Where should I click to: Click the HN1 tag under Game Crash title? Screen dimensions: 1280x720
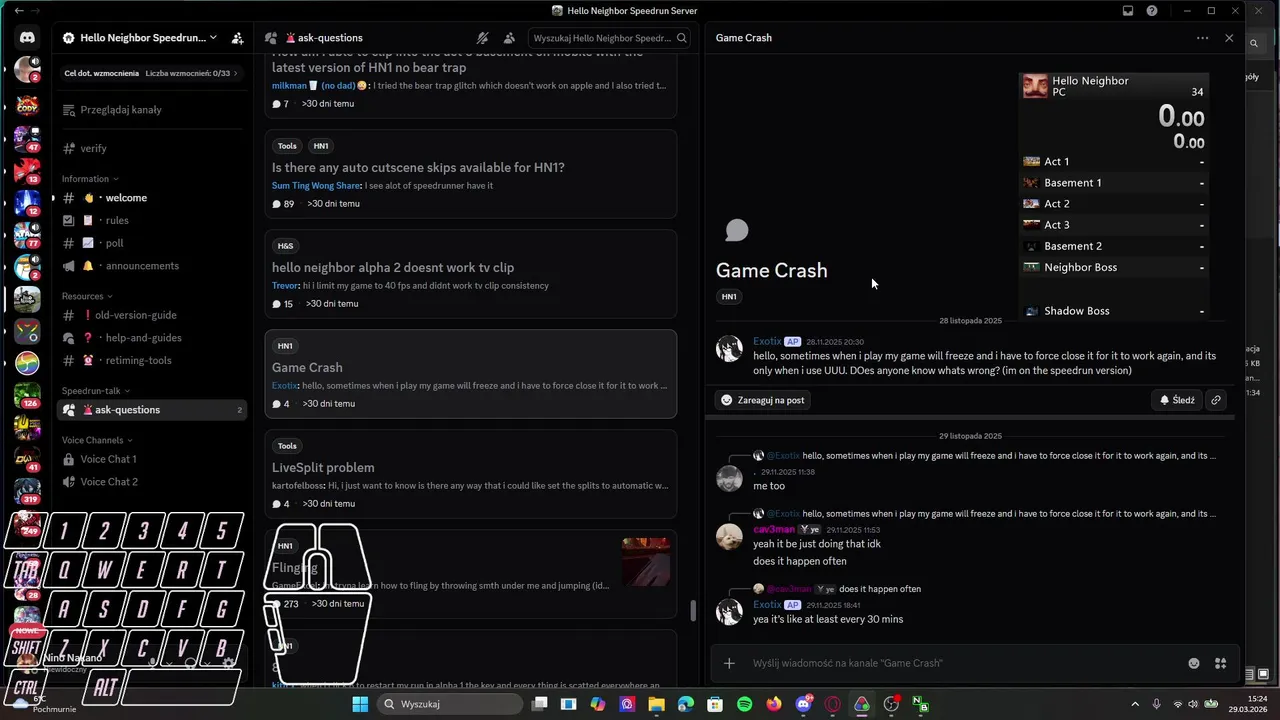pyautogui.click(x=729, y=297)
